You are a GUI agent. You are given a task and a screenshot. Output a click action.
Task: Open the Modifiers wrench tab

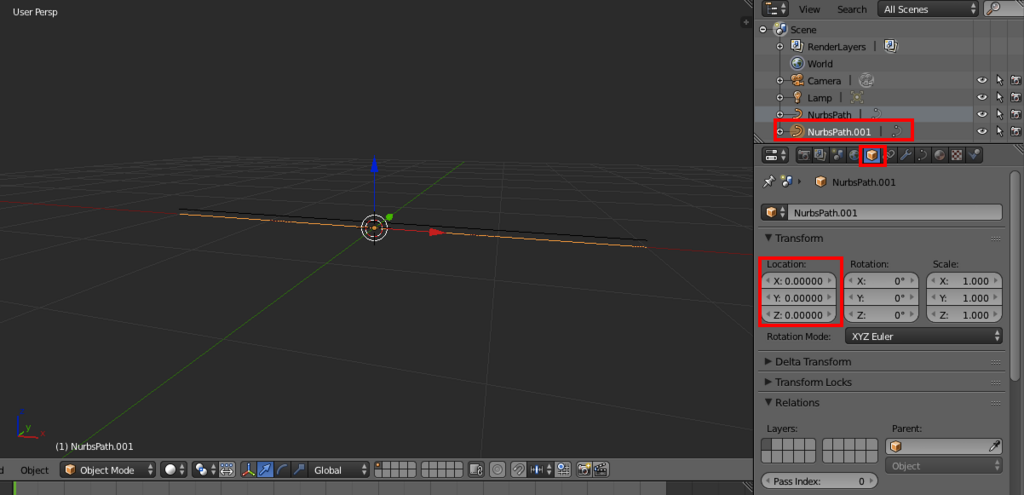tap(905, 155)
